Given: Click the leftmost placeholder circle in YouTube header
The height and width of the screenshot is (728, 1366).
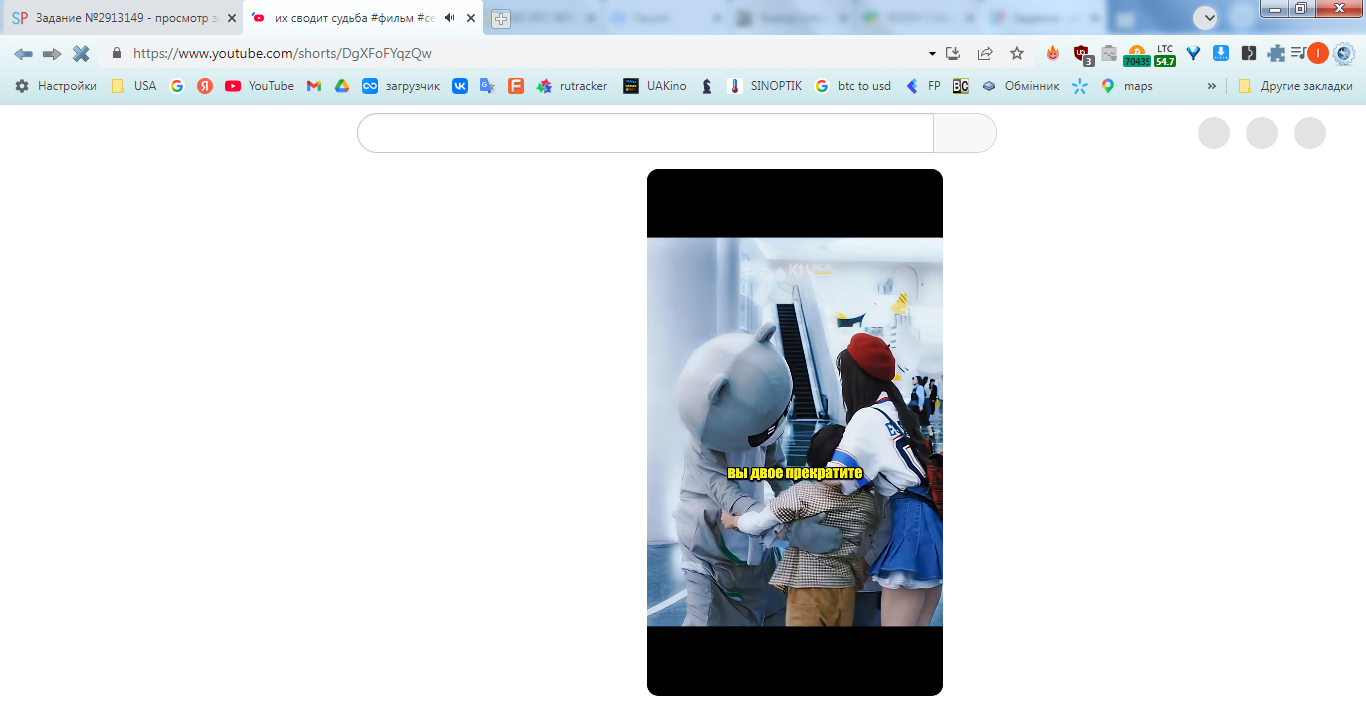Looking at the screenshot, I should point(1214,133).
